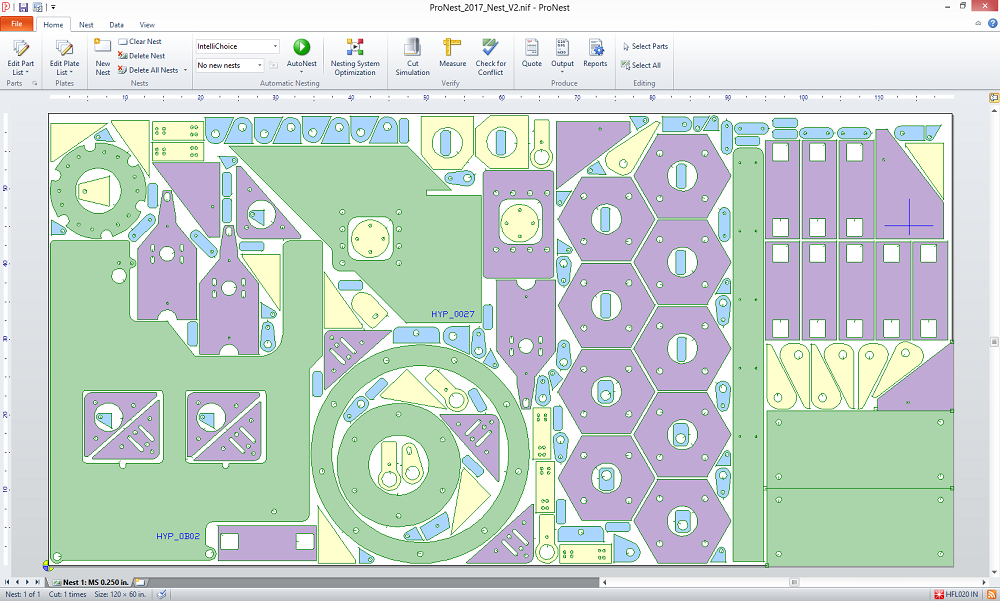Click Select All in Editing group
Image resolution: width=1000 pixels, height=601 pixels.
pyautogui.click(x=640, y=65)
